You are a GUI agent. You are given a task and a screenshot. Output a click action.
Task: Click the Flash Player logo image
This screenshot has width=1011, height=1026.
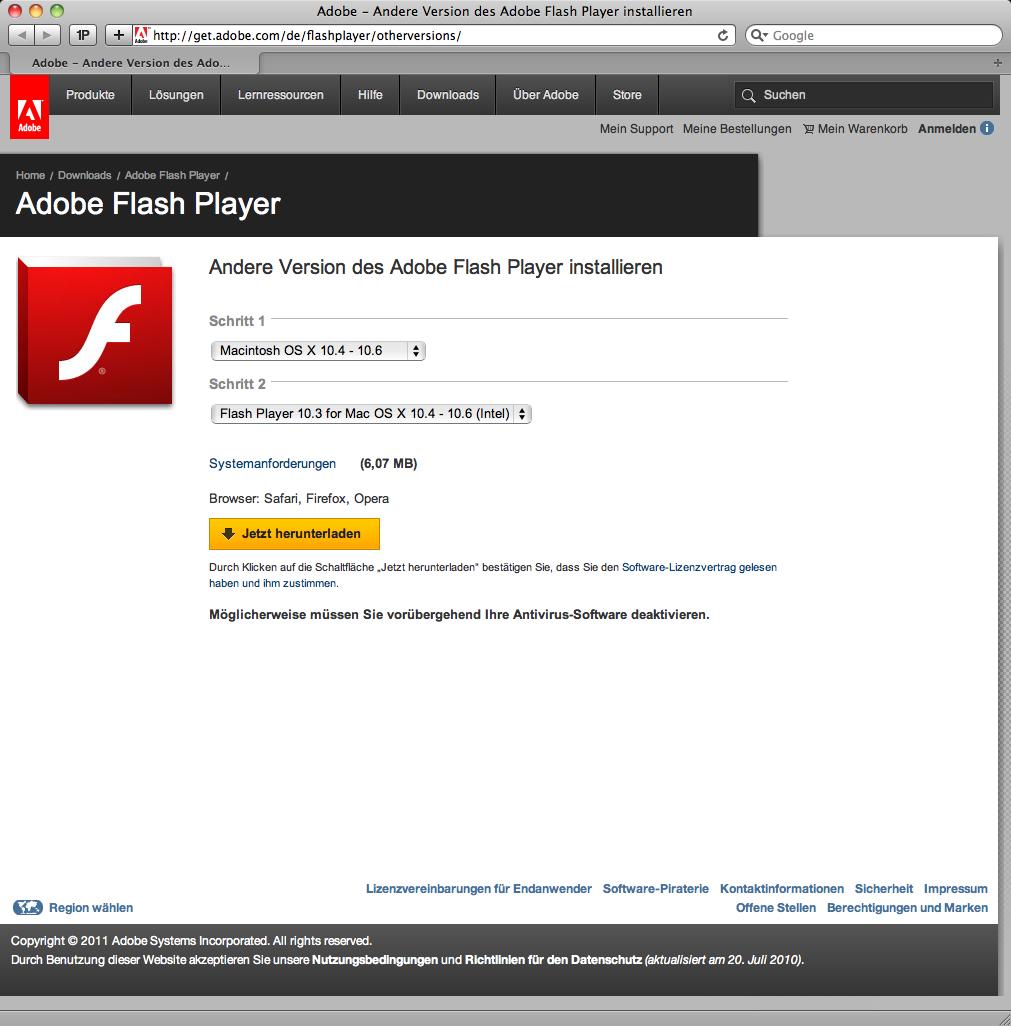[x=96, y=331]
